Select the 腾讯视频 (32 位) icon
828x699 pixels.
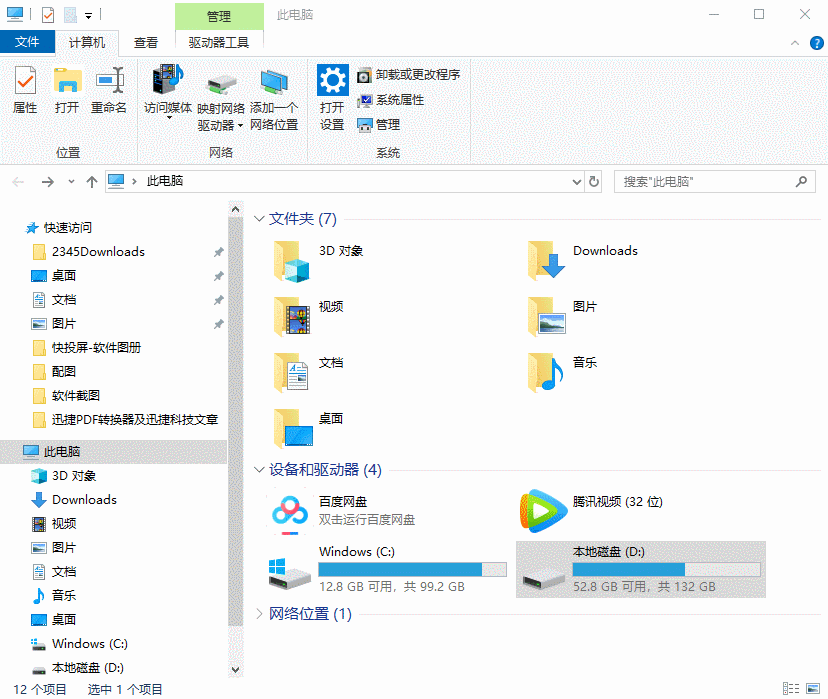click(543, 511)
